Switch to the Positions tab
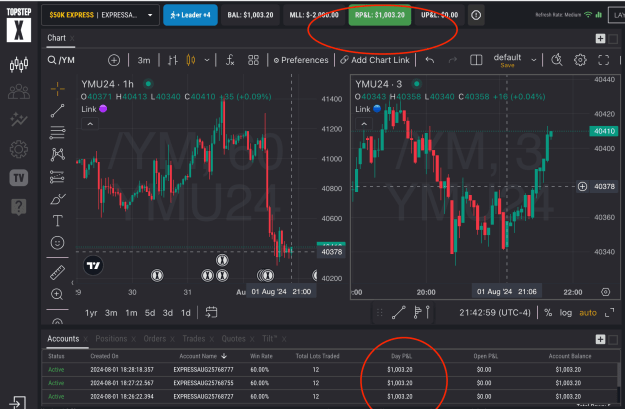The image size is (625, 409). [111, 339]
